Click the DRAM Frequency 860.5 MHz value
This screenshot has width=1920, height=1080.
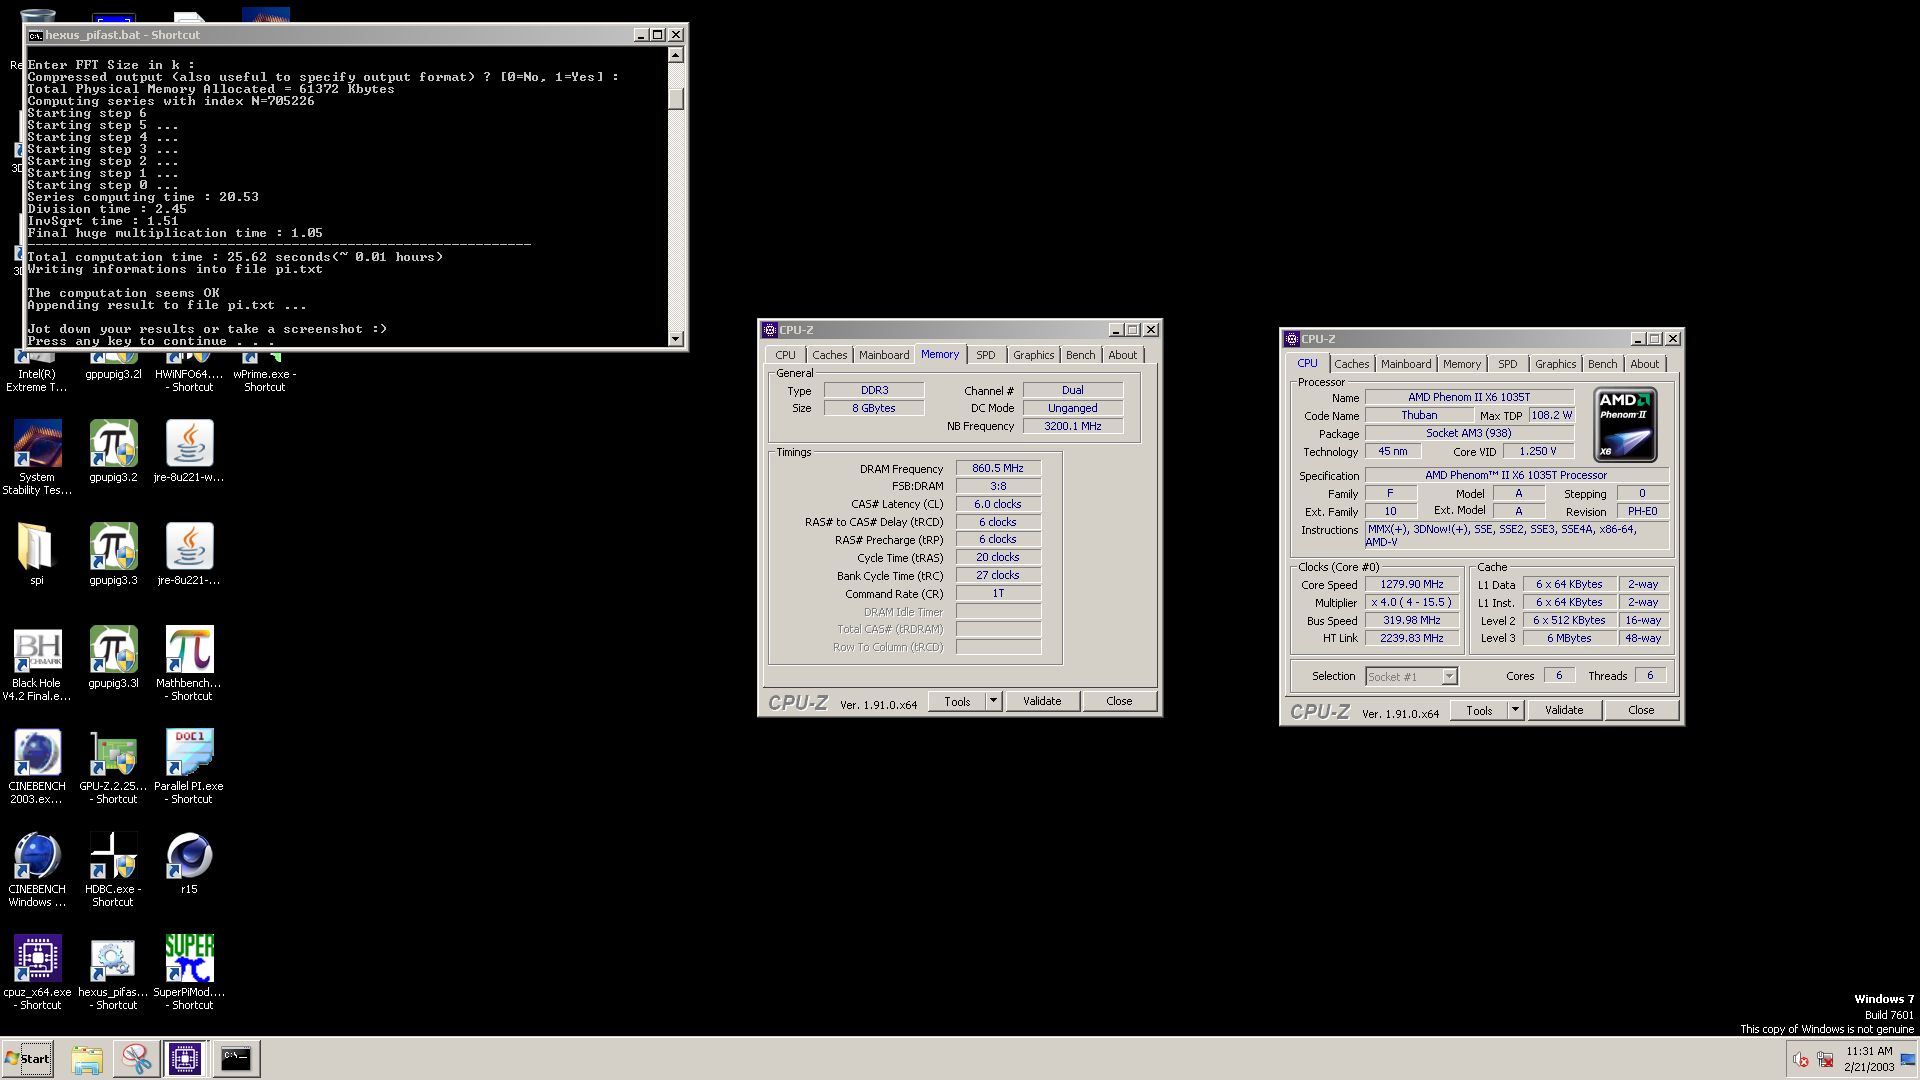[998, 468]
